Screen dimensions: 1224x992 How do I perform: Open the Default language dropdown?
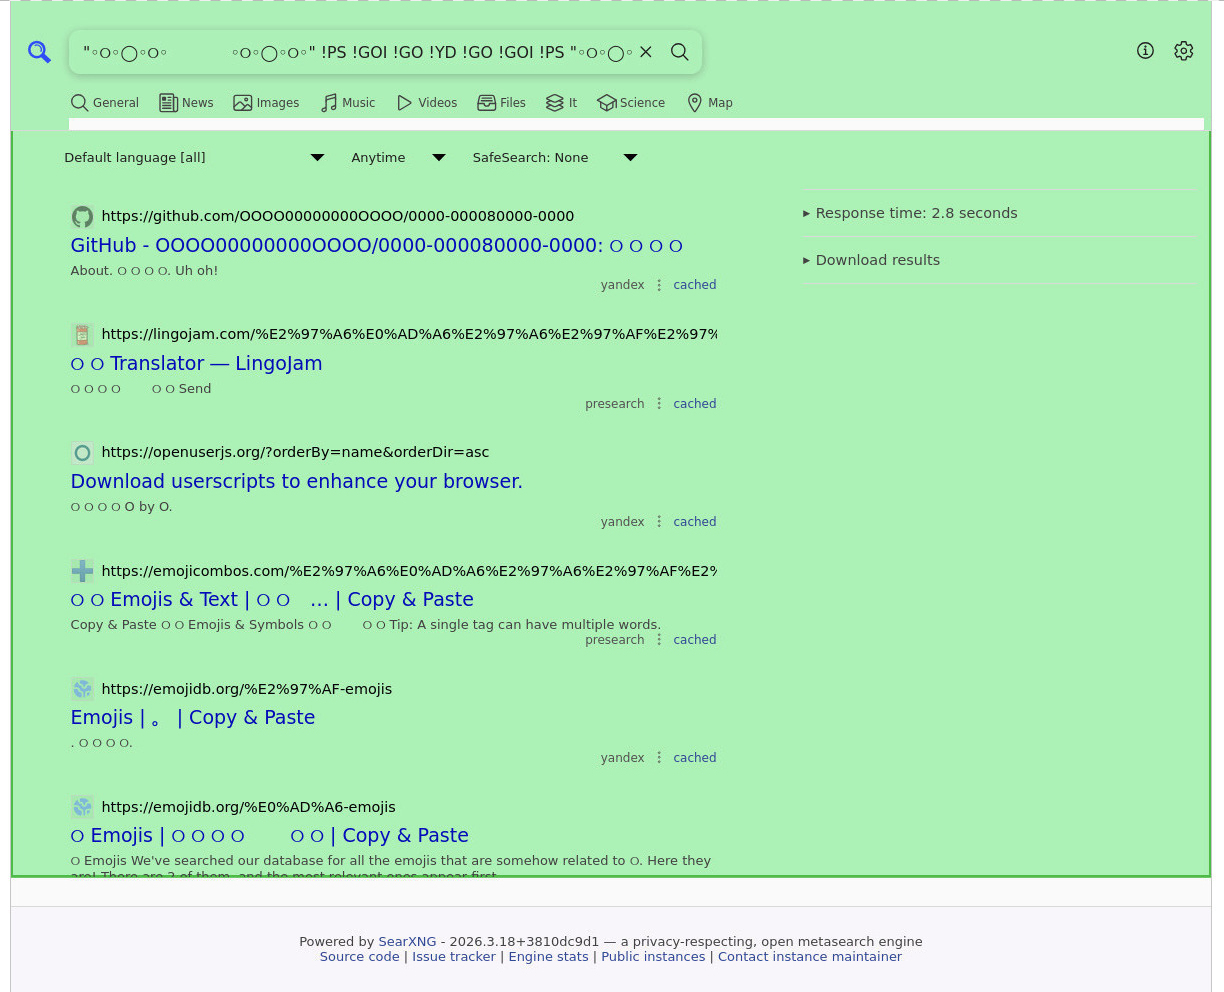point(194,158)
